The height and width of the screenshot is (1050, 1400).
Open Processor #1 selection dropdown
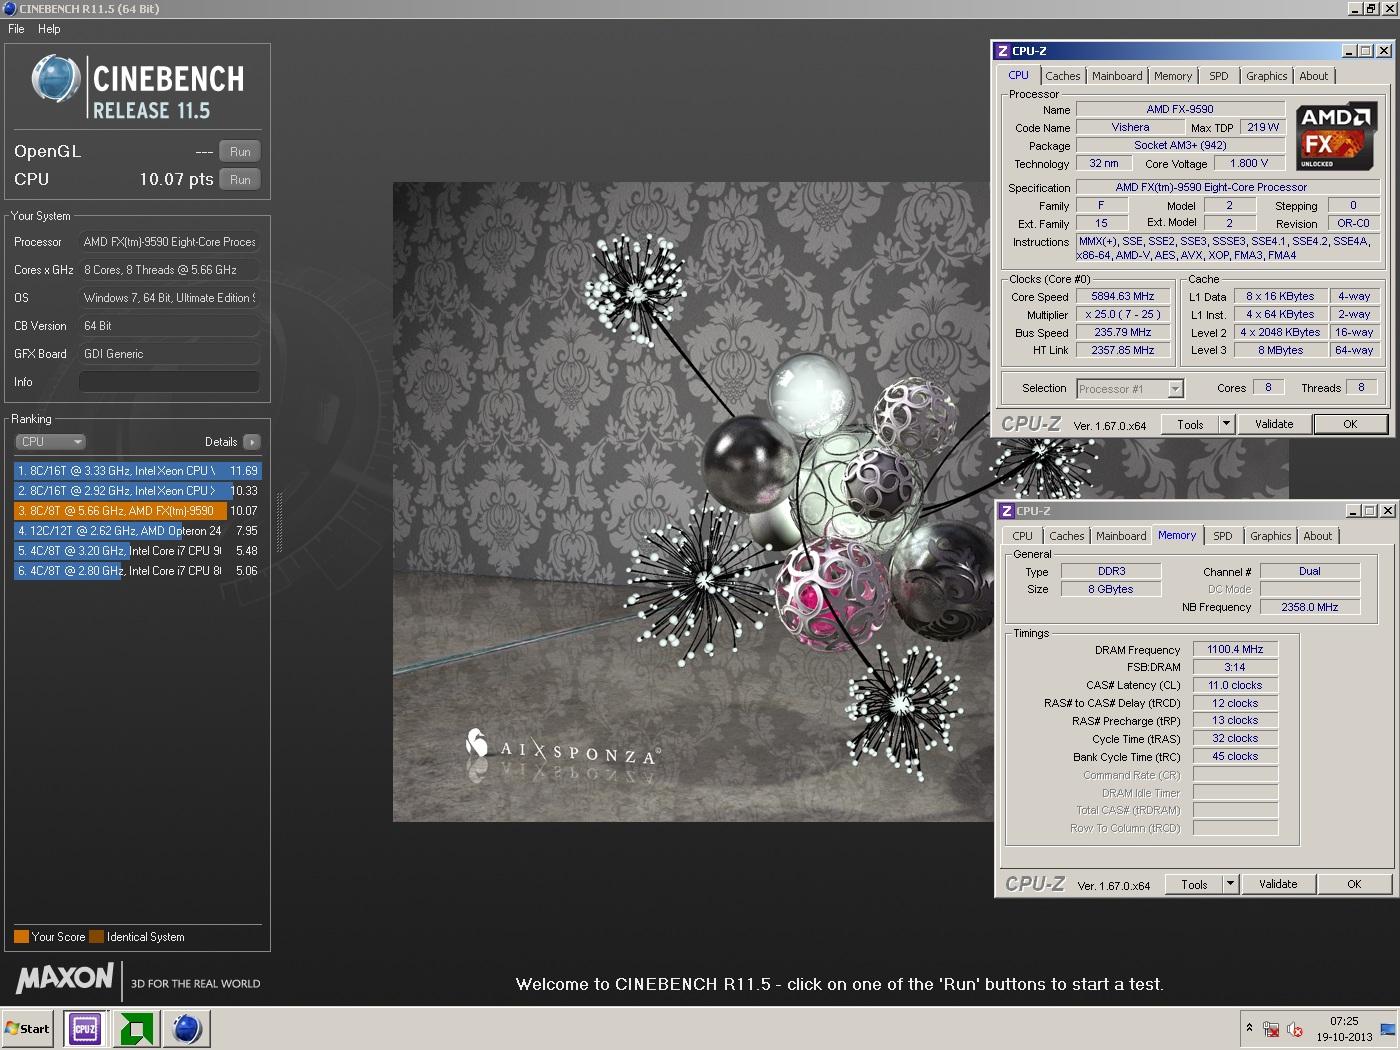(x=1130, y=389)
